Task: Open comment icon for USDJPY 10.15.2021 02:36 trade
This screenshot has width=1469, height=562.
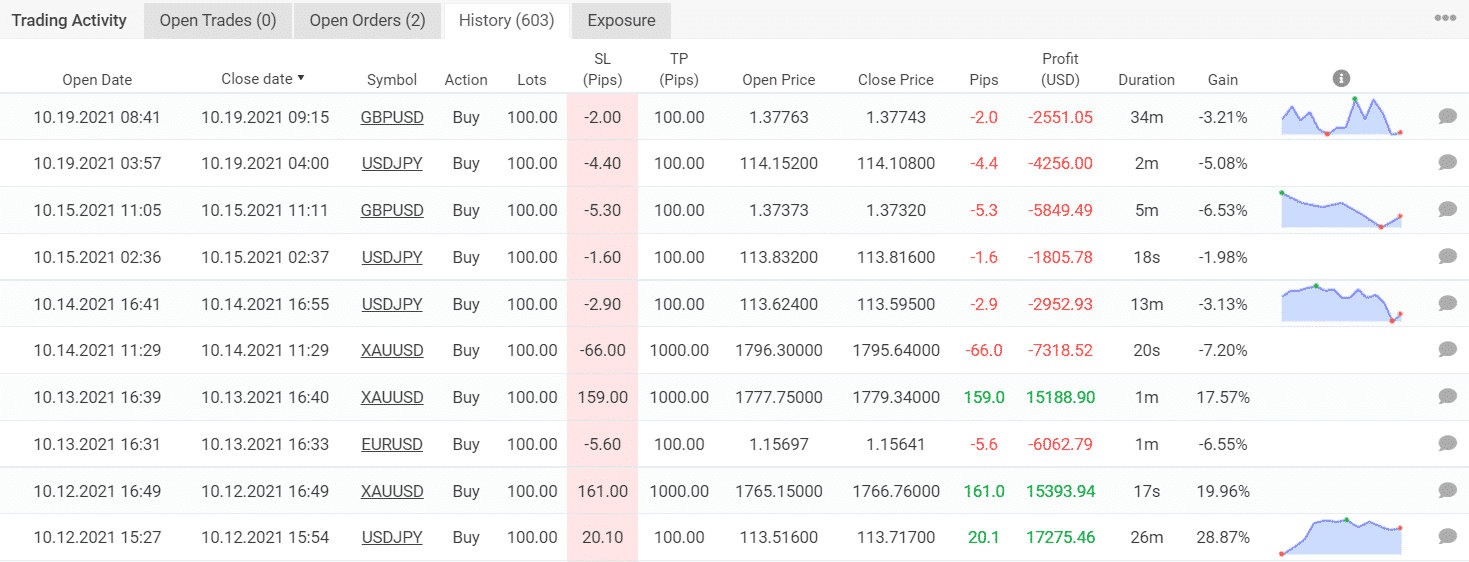Action: (1447, 256)
